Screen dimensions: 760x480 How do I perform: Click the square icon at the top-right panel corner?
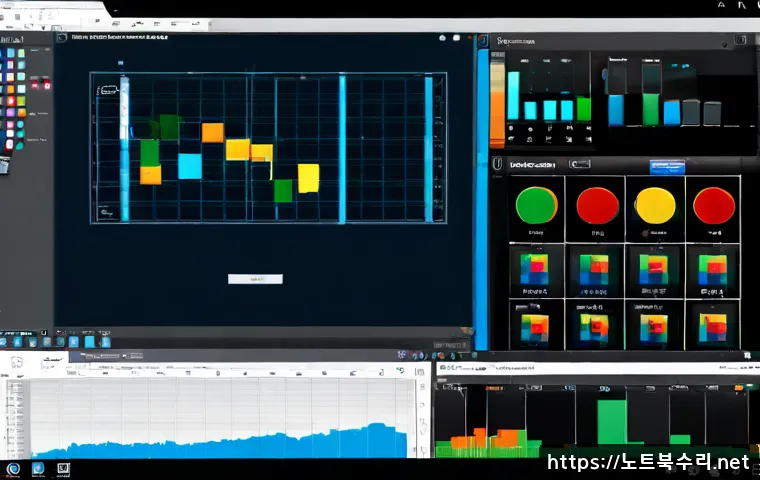[741, 40]
